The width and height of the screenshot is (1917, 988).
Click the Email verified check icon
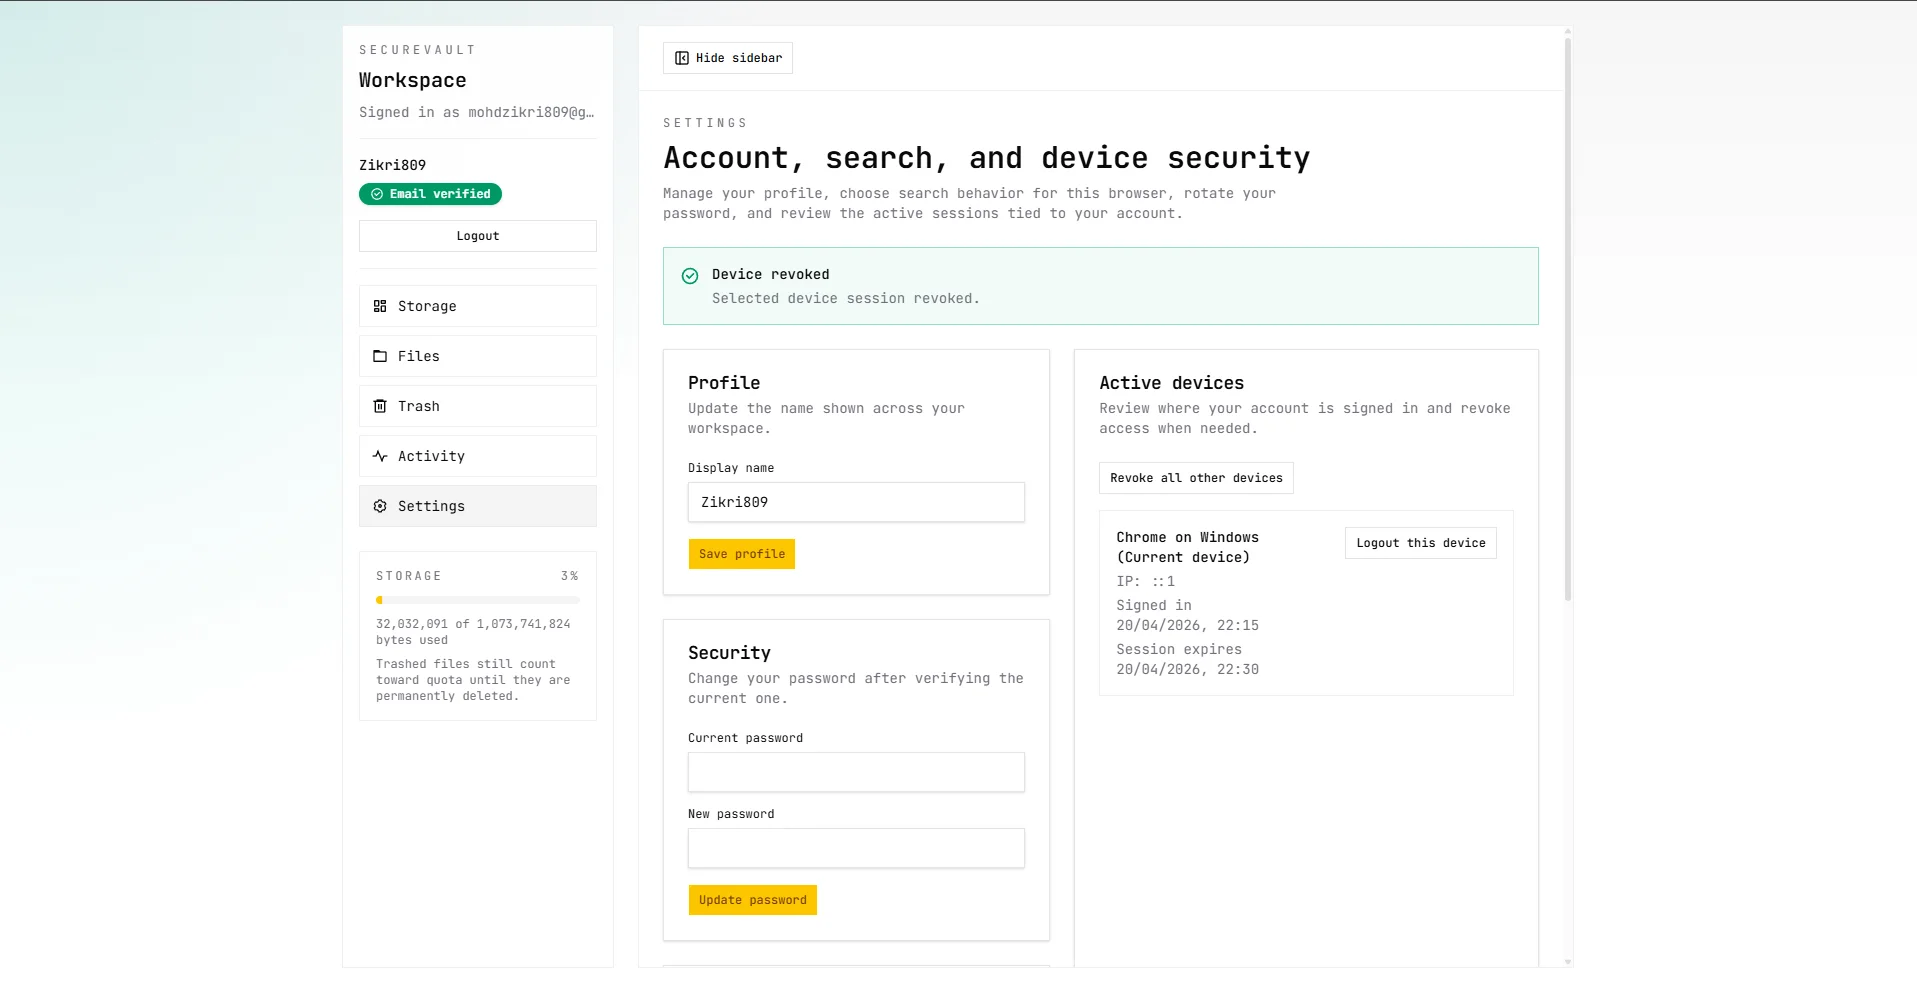[377, 194]
